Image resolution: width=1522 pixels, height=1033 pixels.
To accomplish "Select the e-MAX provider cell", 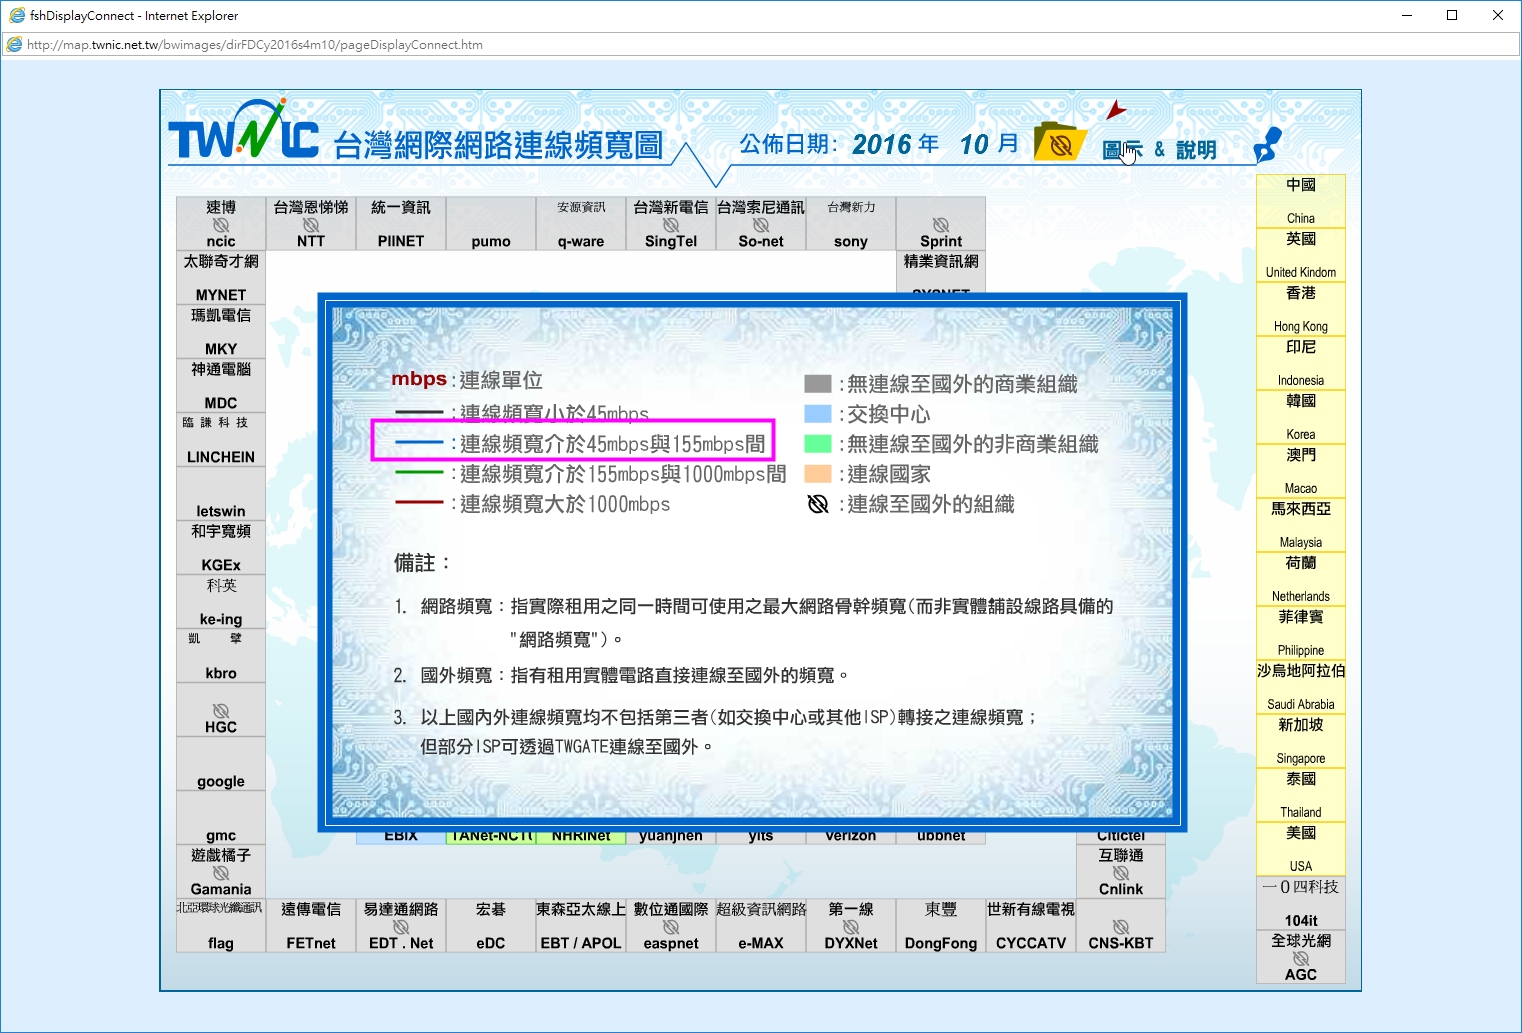I will 761,925.
